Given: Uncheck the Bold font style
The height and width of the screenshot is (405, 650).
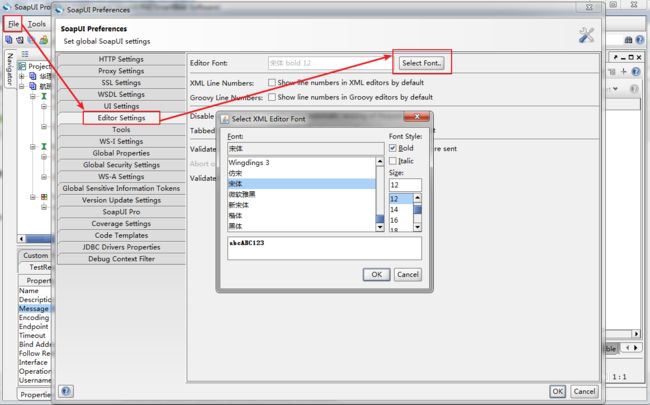Looking at the screenshot, I should pos(393,148).
